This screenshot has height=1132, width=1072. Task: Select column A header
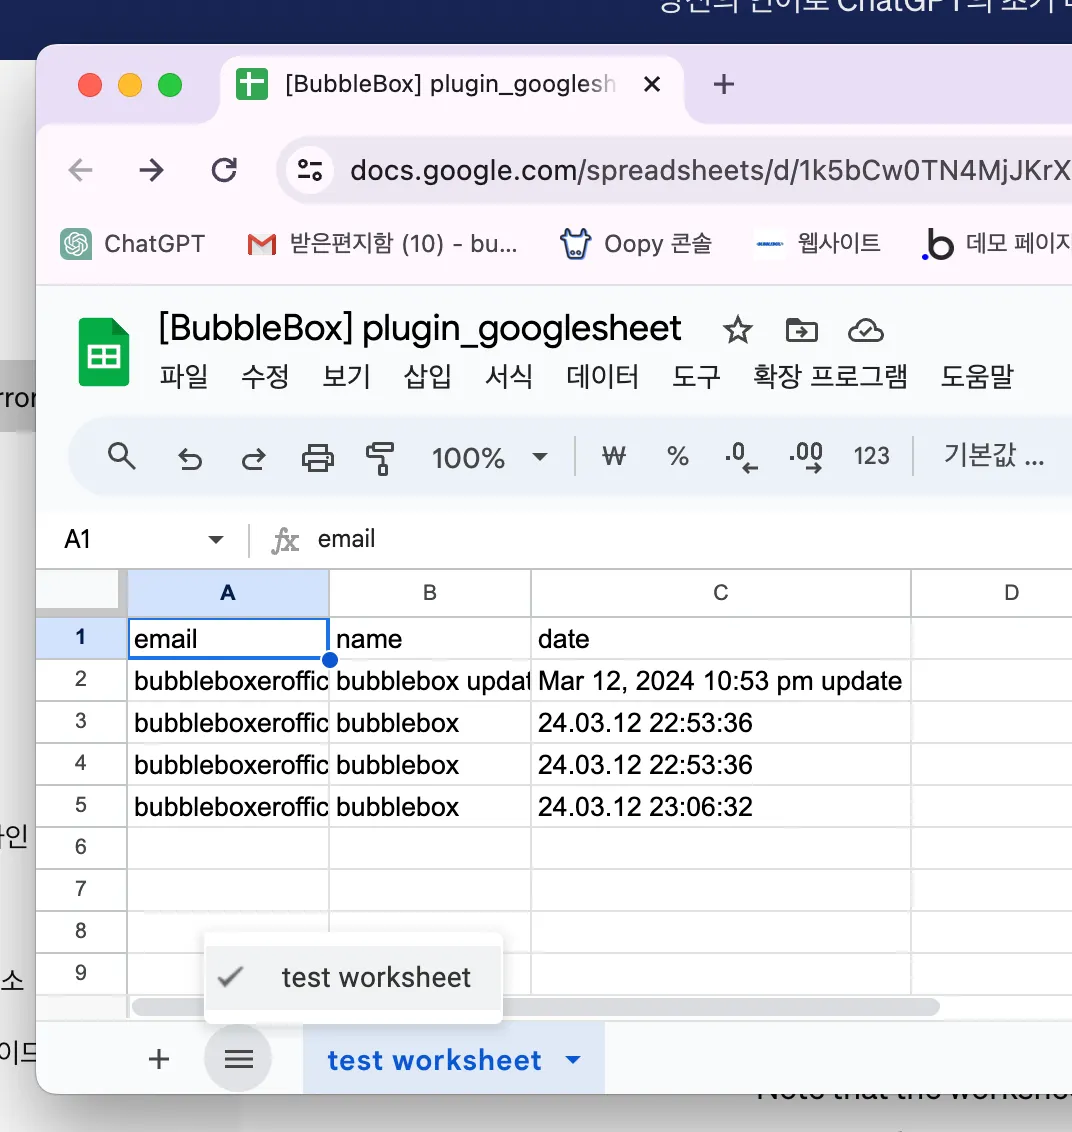coord(228,593)
